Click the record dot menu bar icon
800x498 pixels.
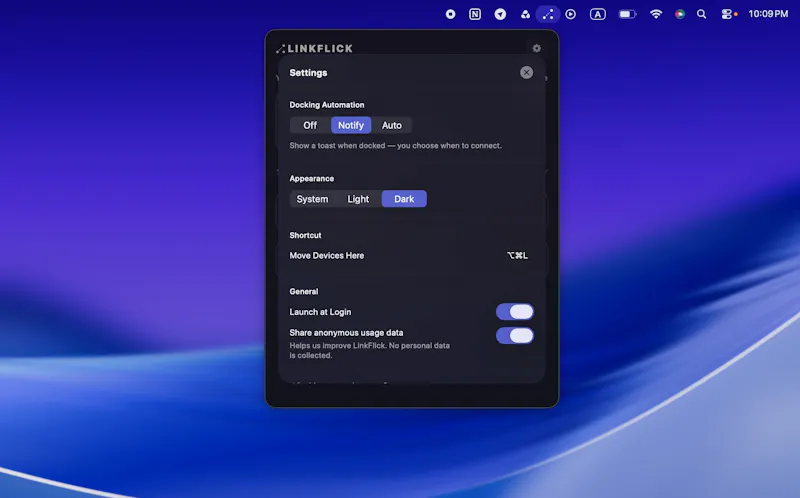pyautogui.click(x=450, y=14)
